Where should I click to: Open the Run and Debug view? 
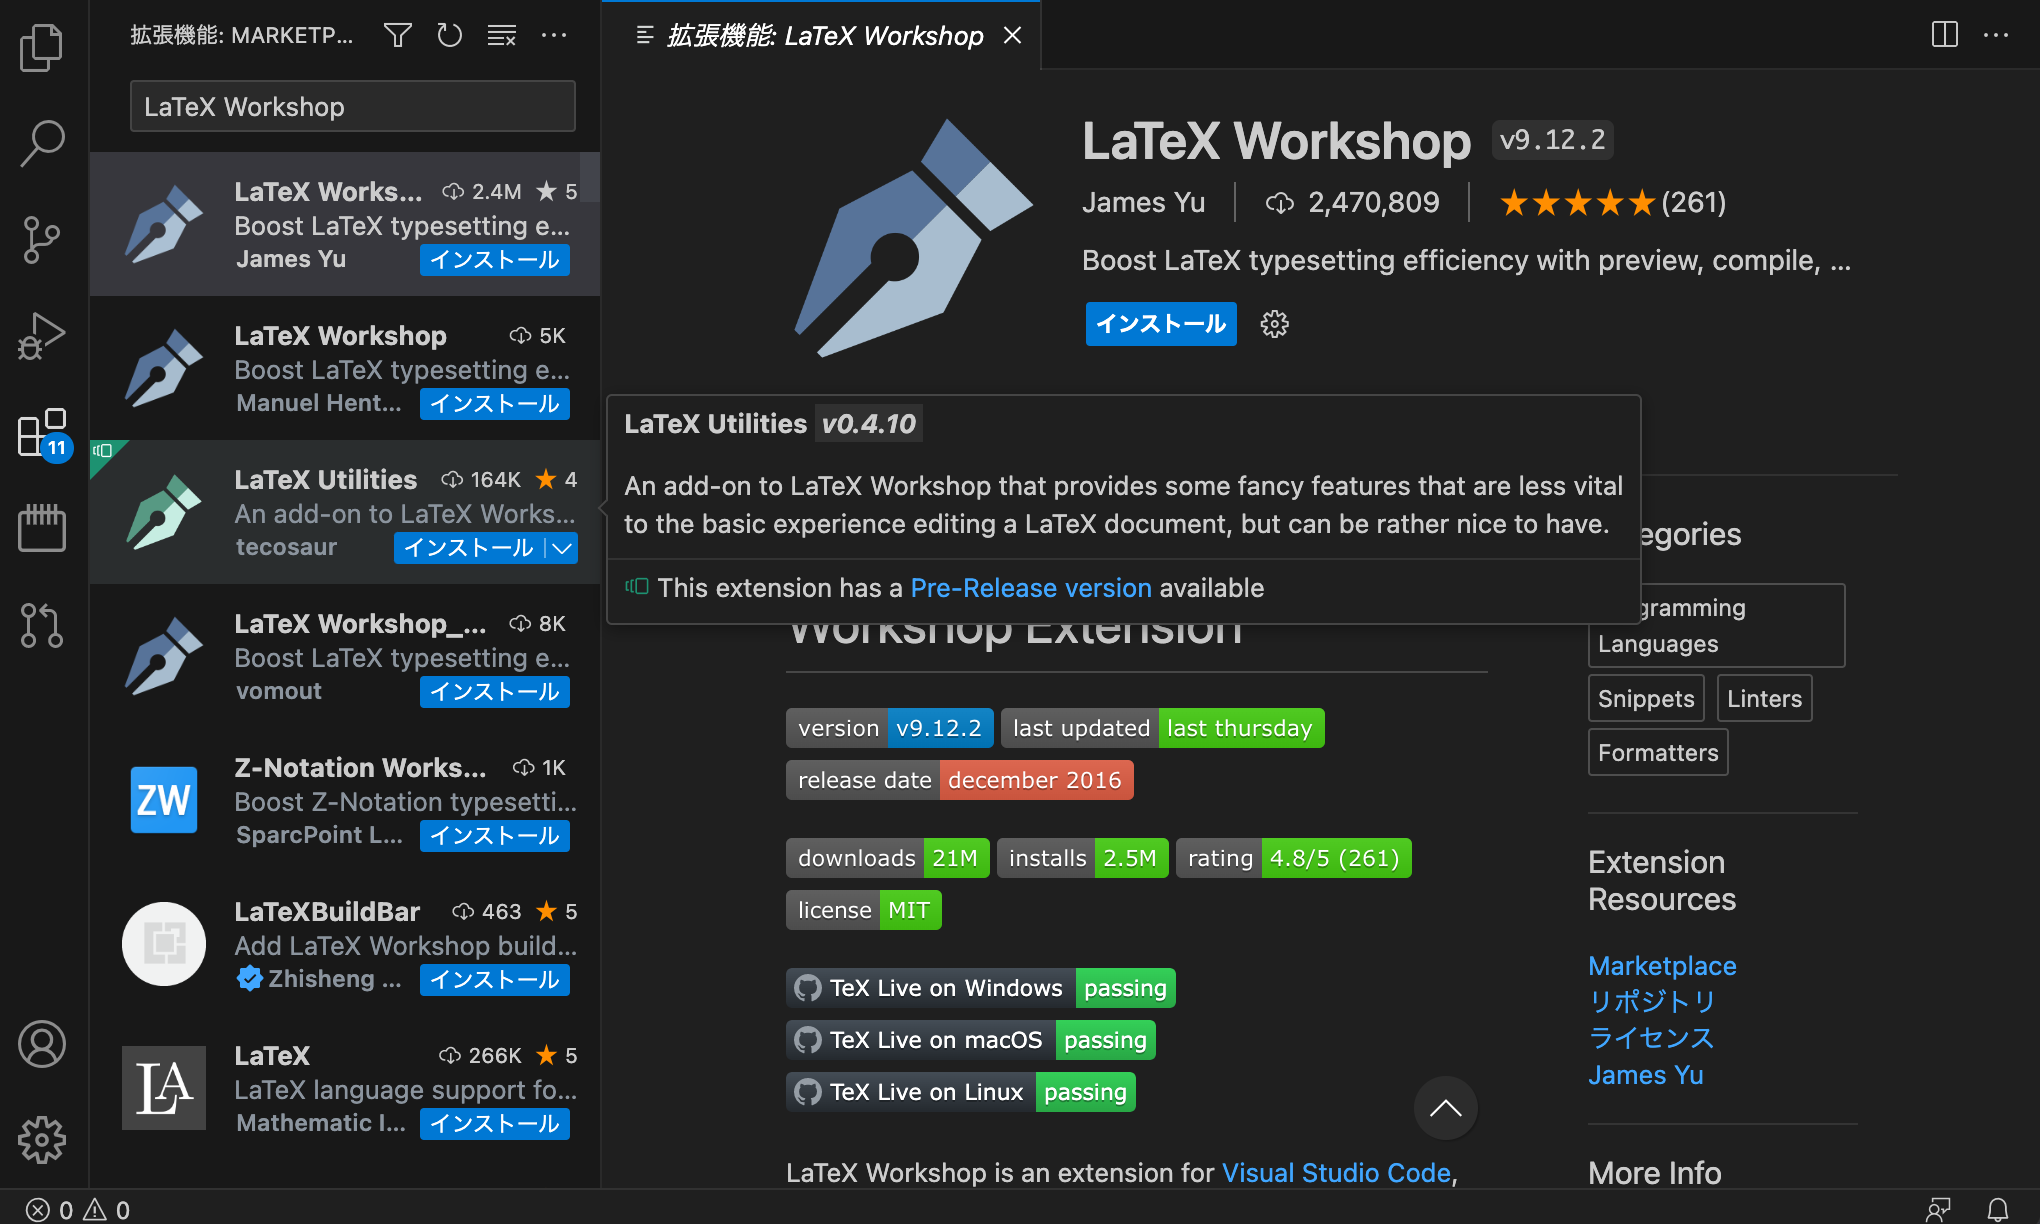tap(41, 335)
